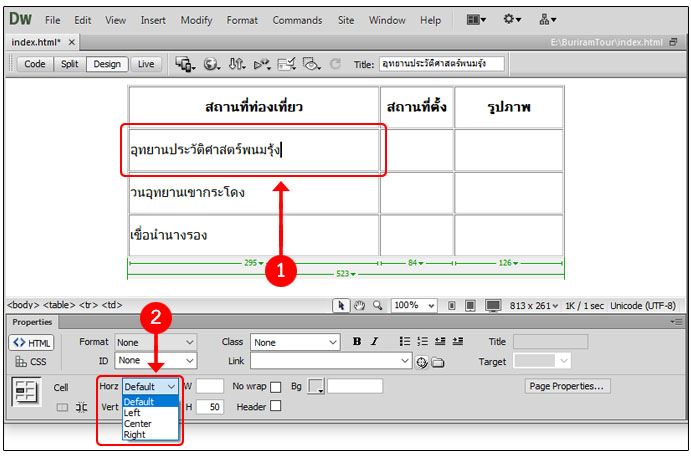Click the Bold formatting icon
Screen dimensions: 691x458
pos(357,342)
